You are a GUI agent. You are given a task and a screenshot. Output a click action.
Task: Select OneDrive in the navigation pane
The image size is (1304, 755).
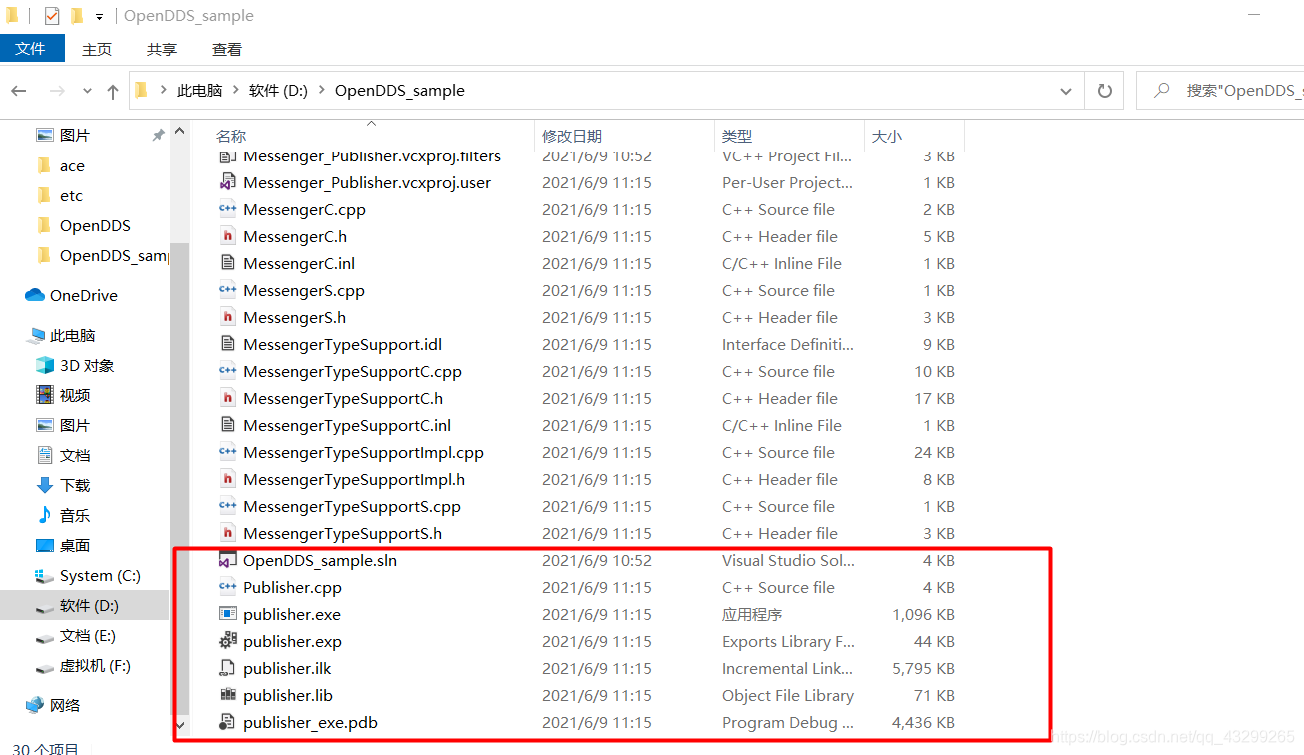click(x=84, y=295)
